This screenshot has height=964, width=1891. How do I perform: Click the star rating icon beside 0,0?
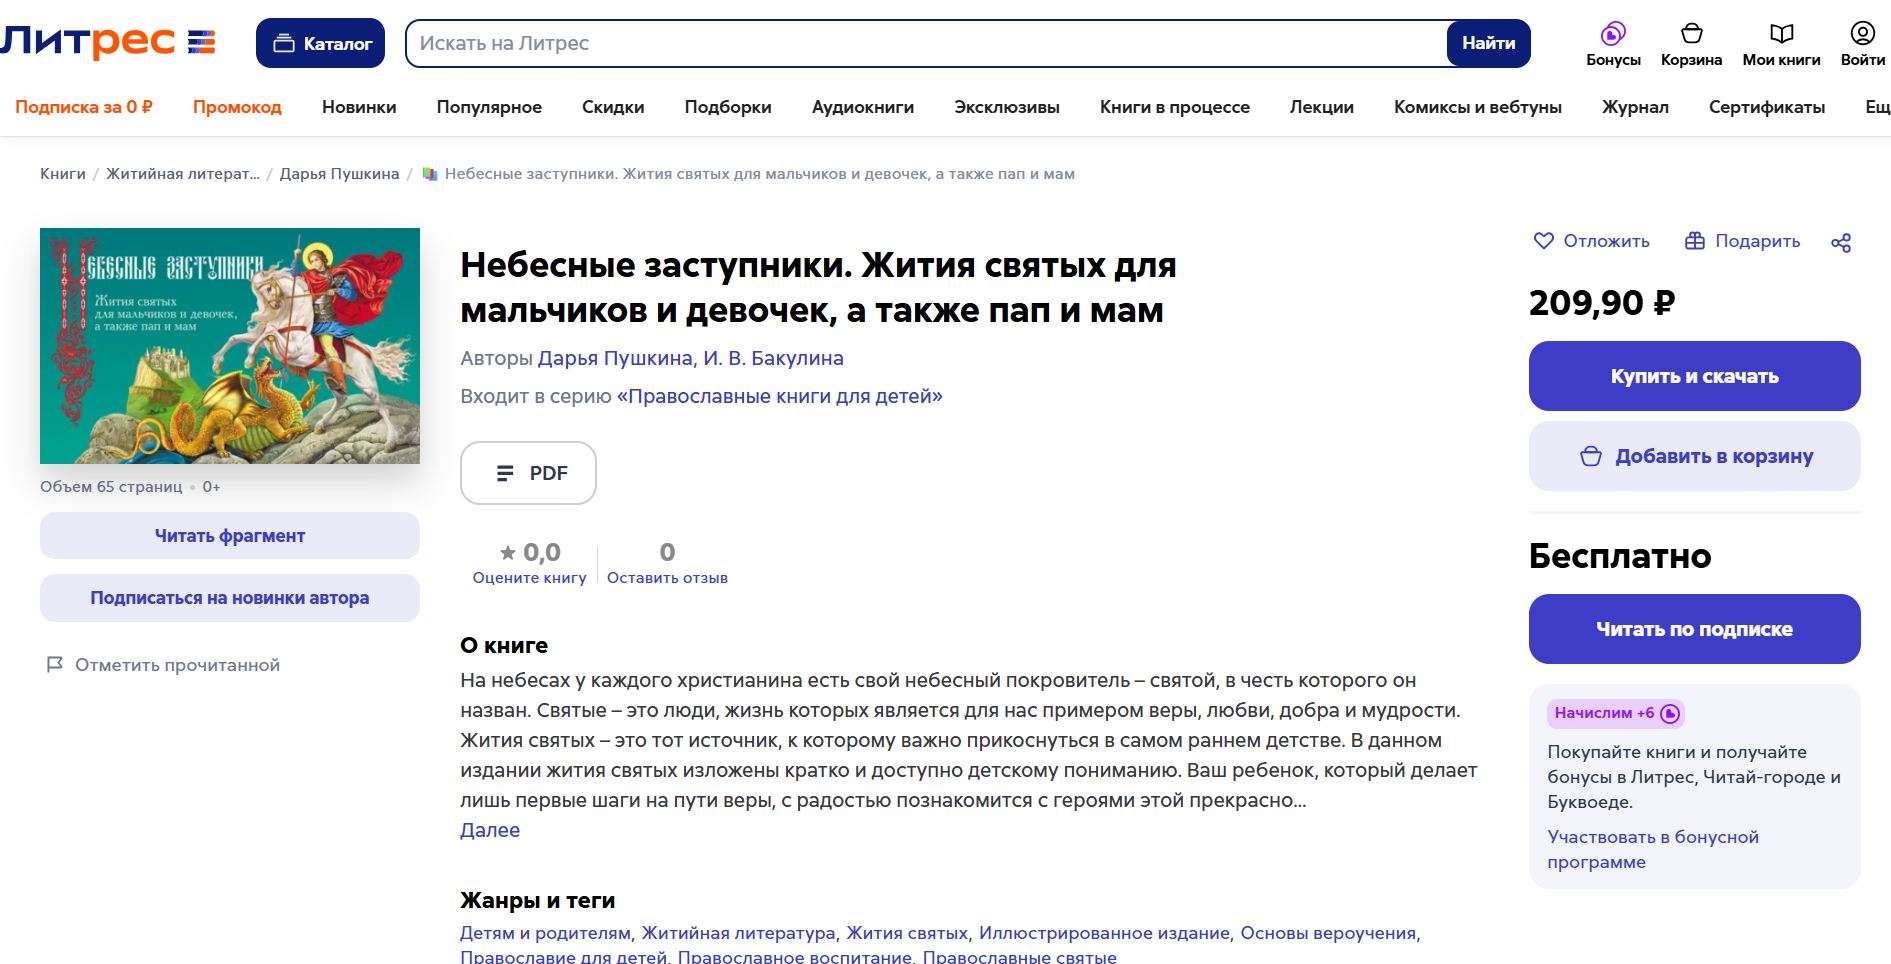pyautogui.click(x=508, y=552)
